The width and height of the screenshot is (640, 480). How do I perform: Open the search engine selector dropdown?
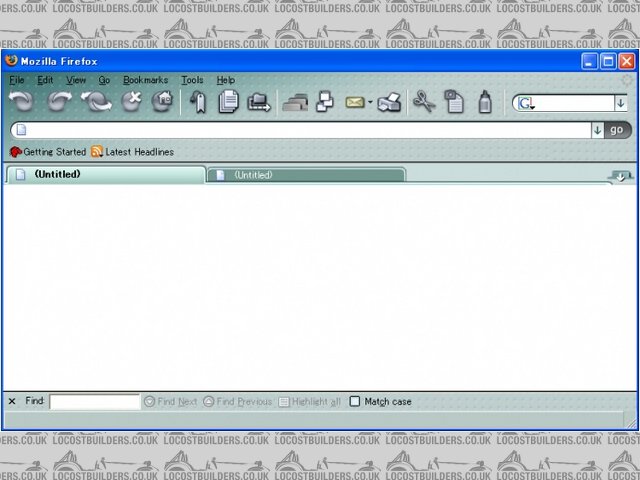[x=526, y=103]
